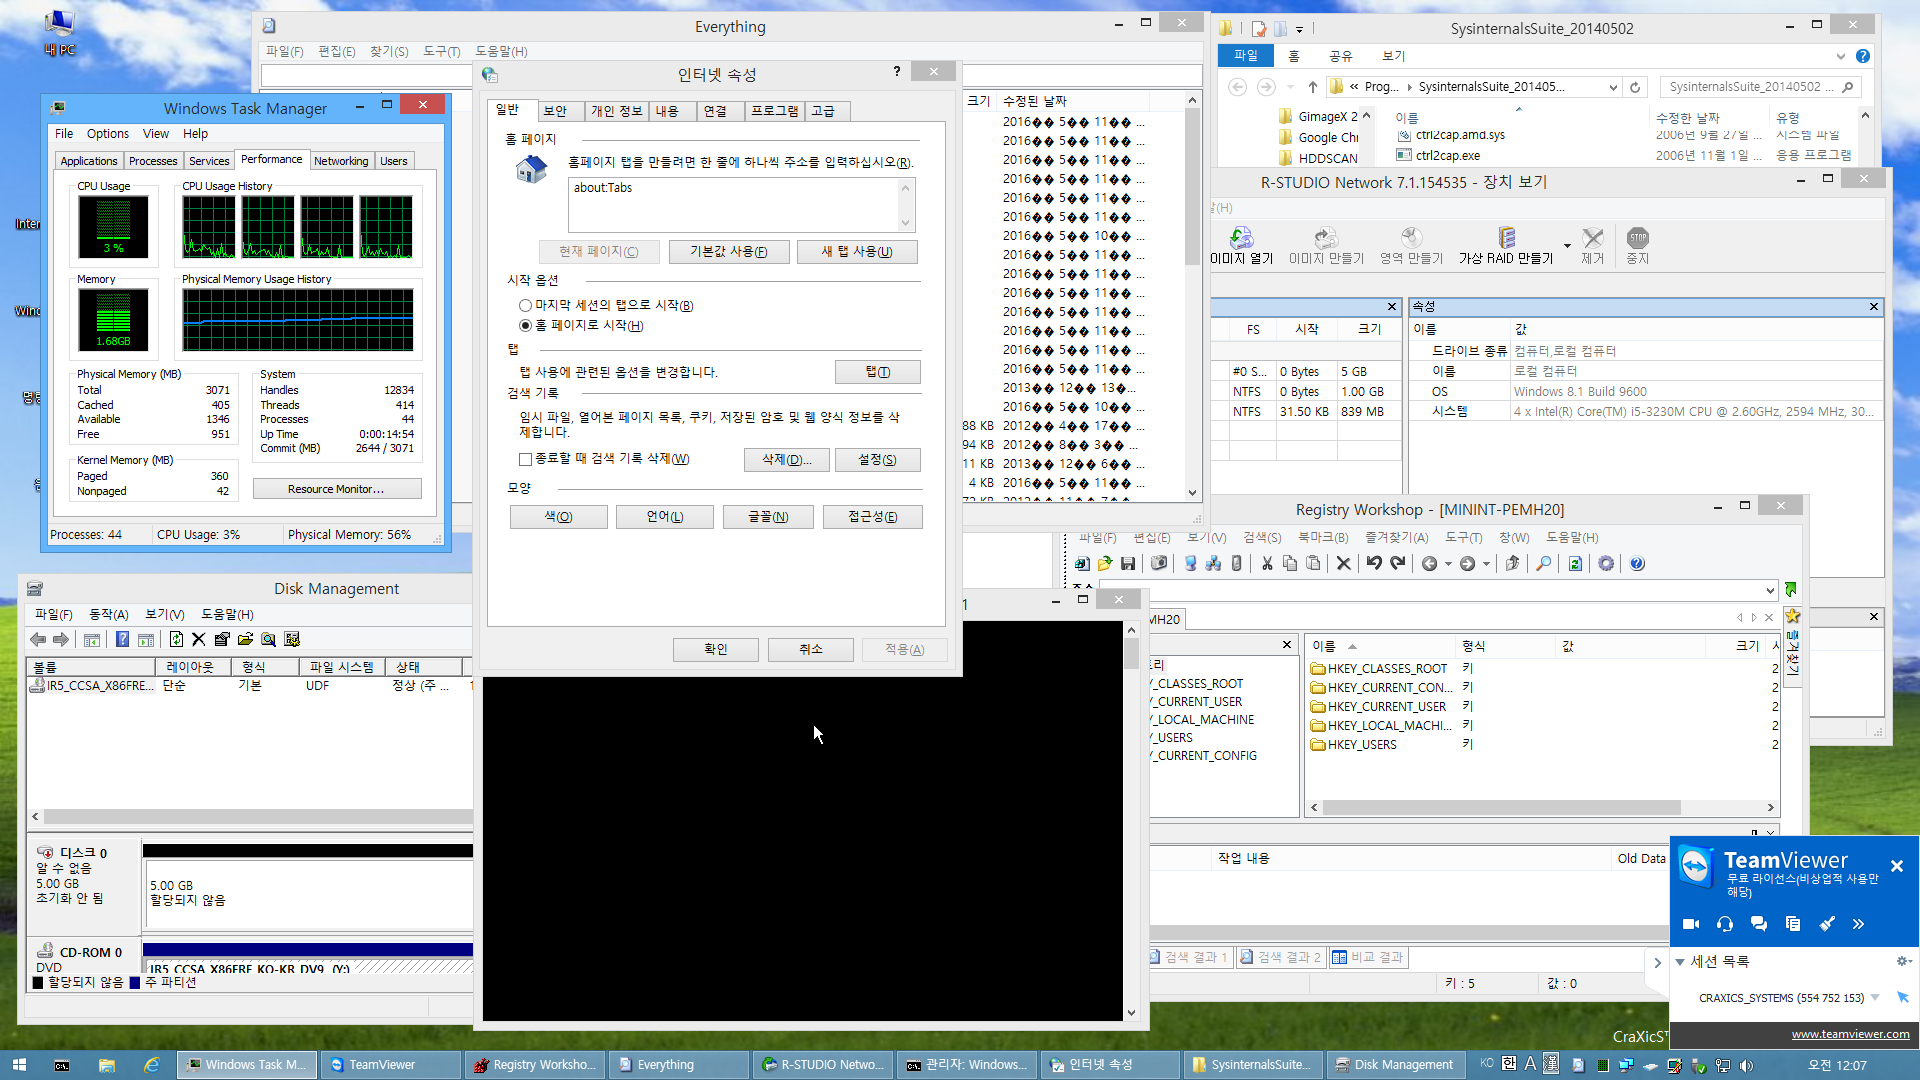The height and width of the screenshot is (1080, 1920).
Task: Click the Delete (삭제) browsing history button
Action: coord(787,460)
